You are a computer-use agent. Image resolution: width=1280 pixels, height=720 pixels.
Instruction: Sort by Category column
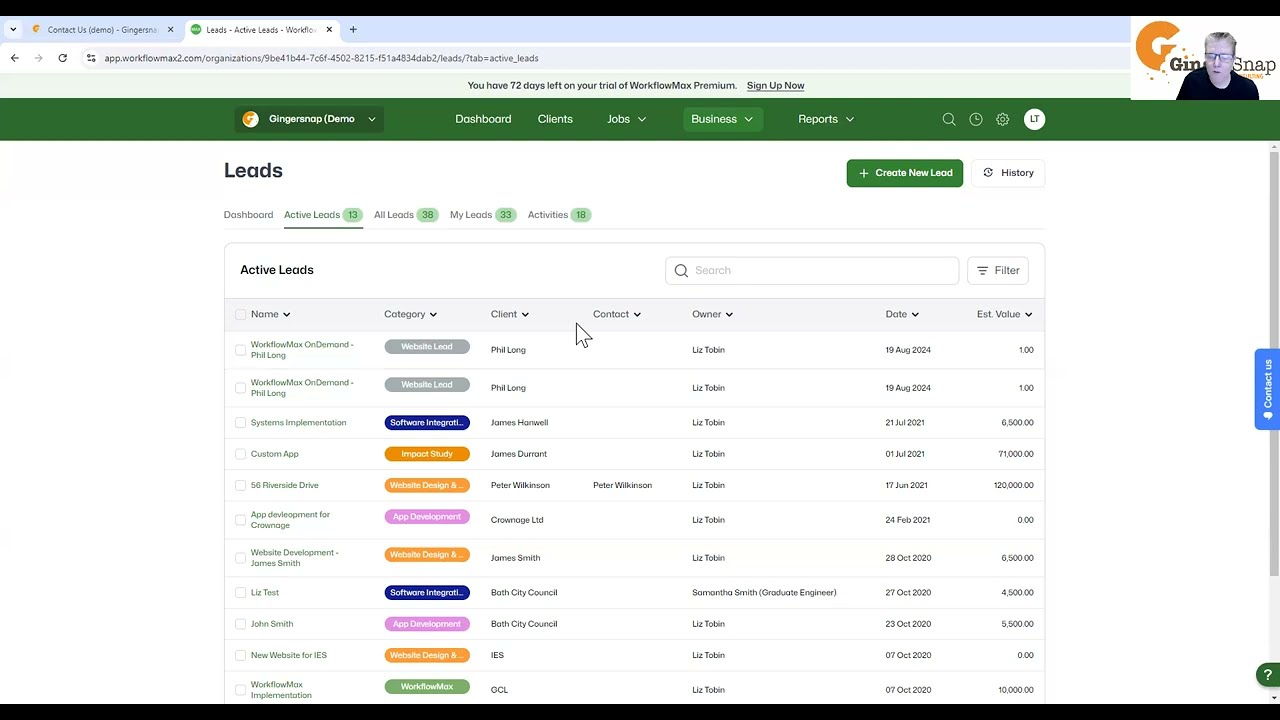point(410,314)
